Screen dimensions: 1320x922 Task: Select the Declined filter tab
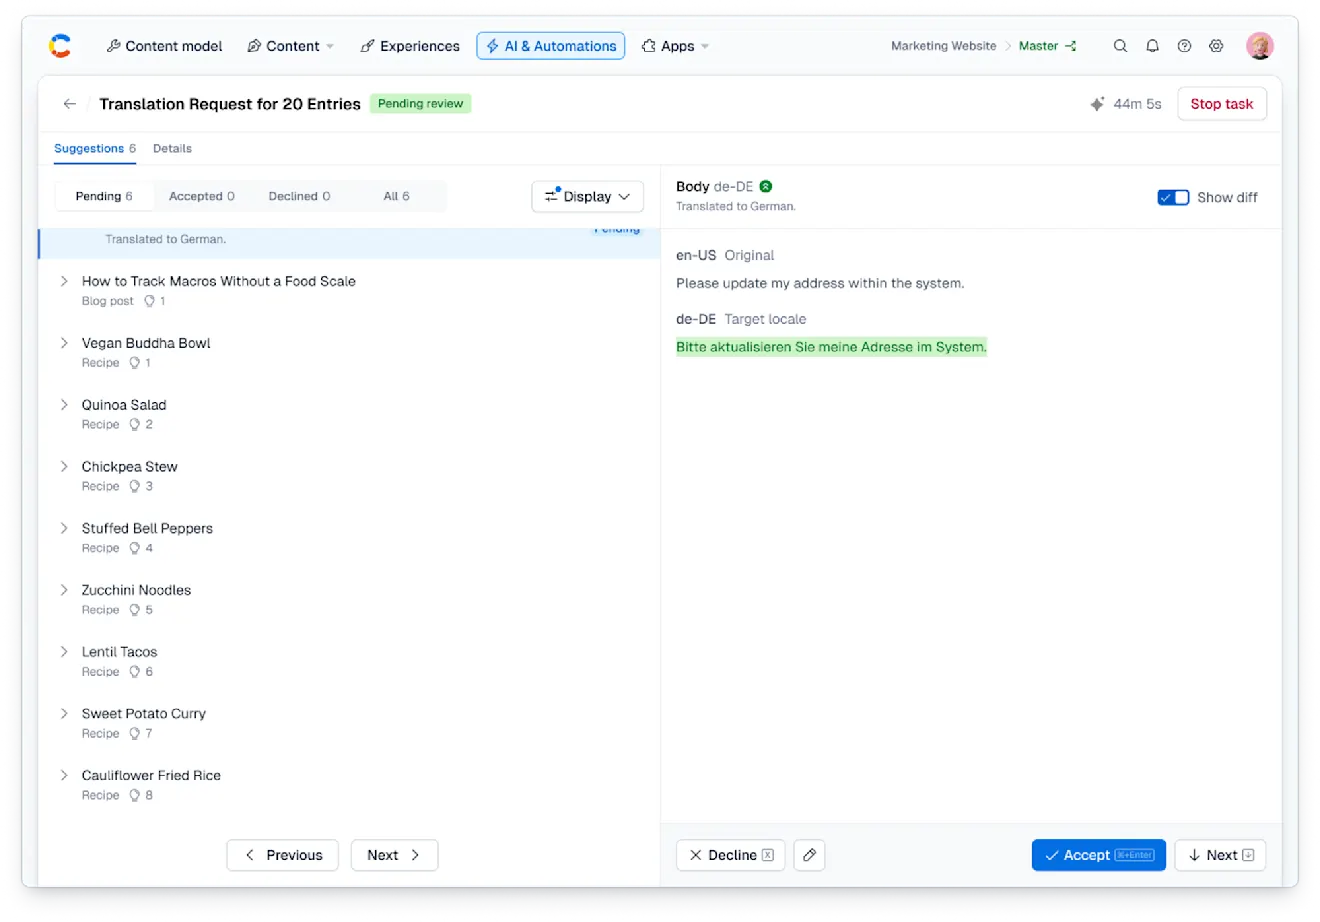click(x=299, y=196)
